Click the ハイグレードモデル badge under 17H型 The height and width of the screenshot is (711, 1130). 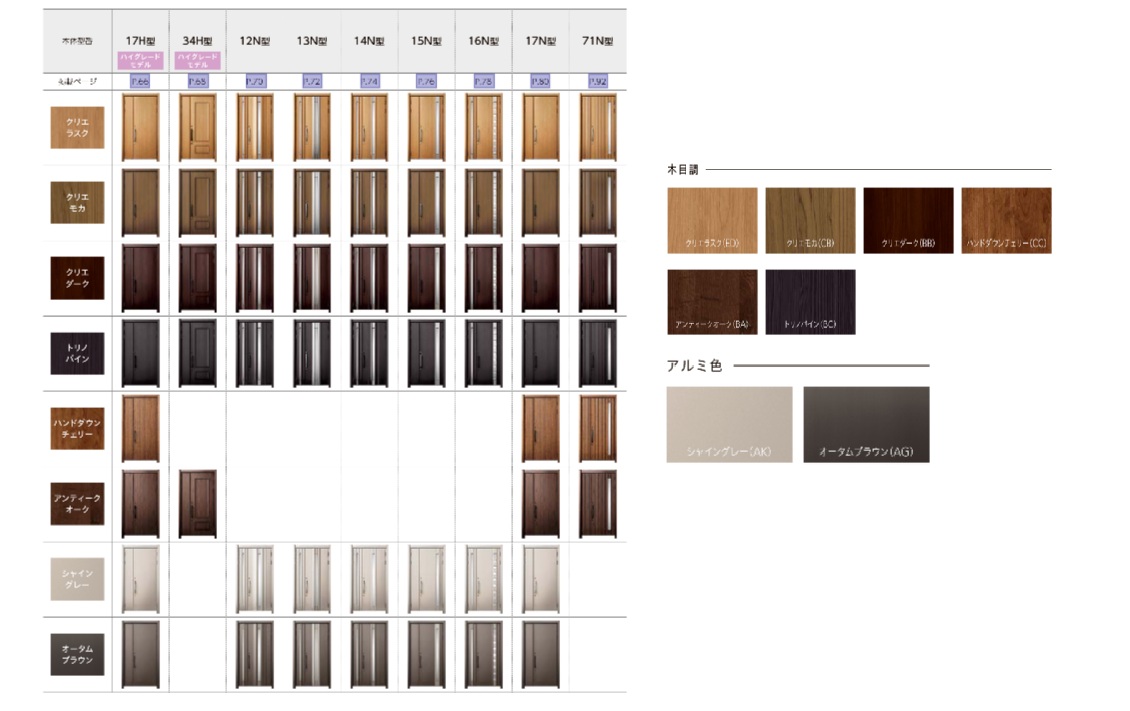click(140, 61)
